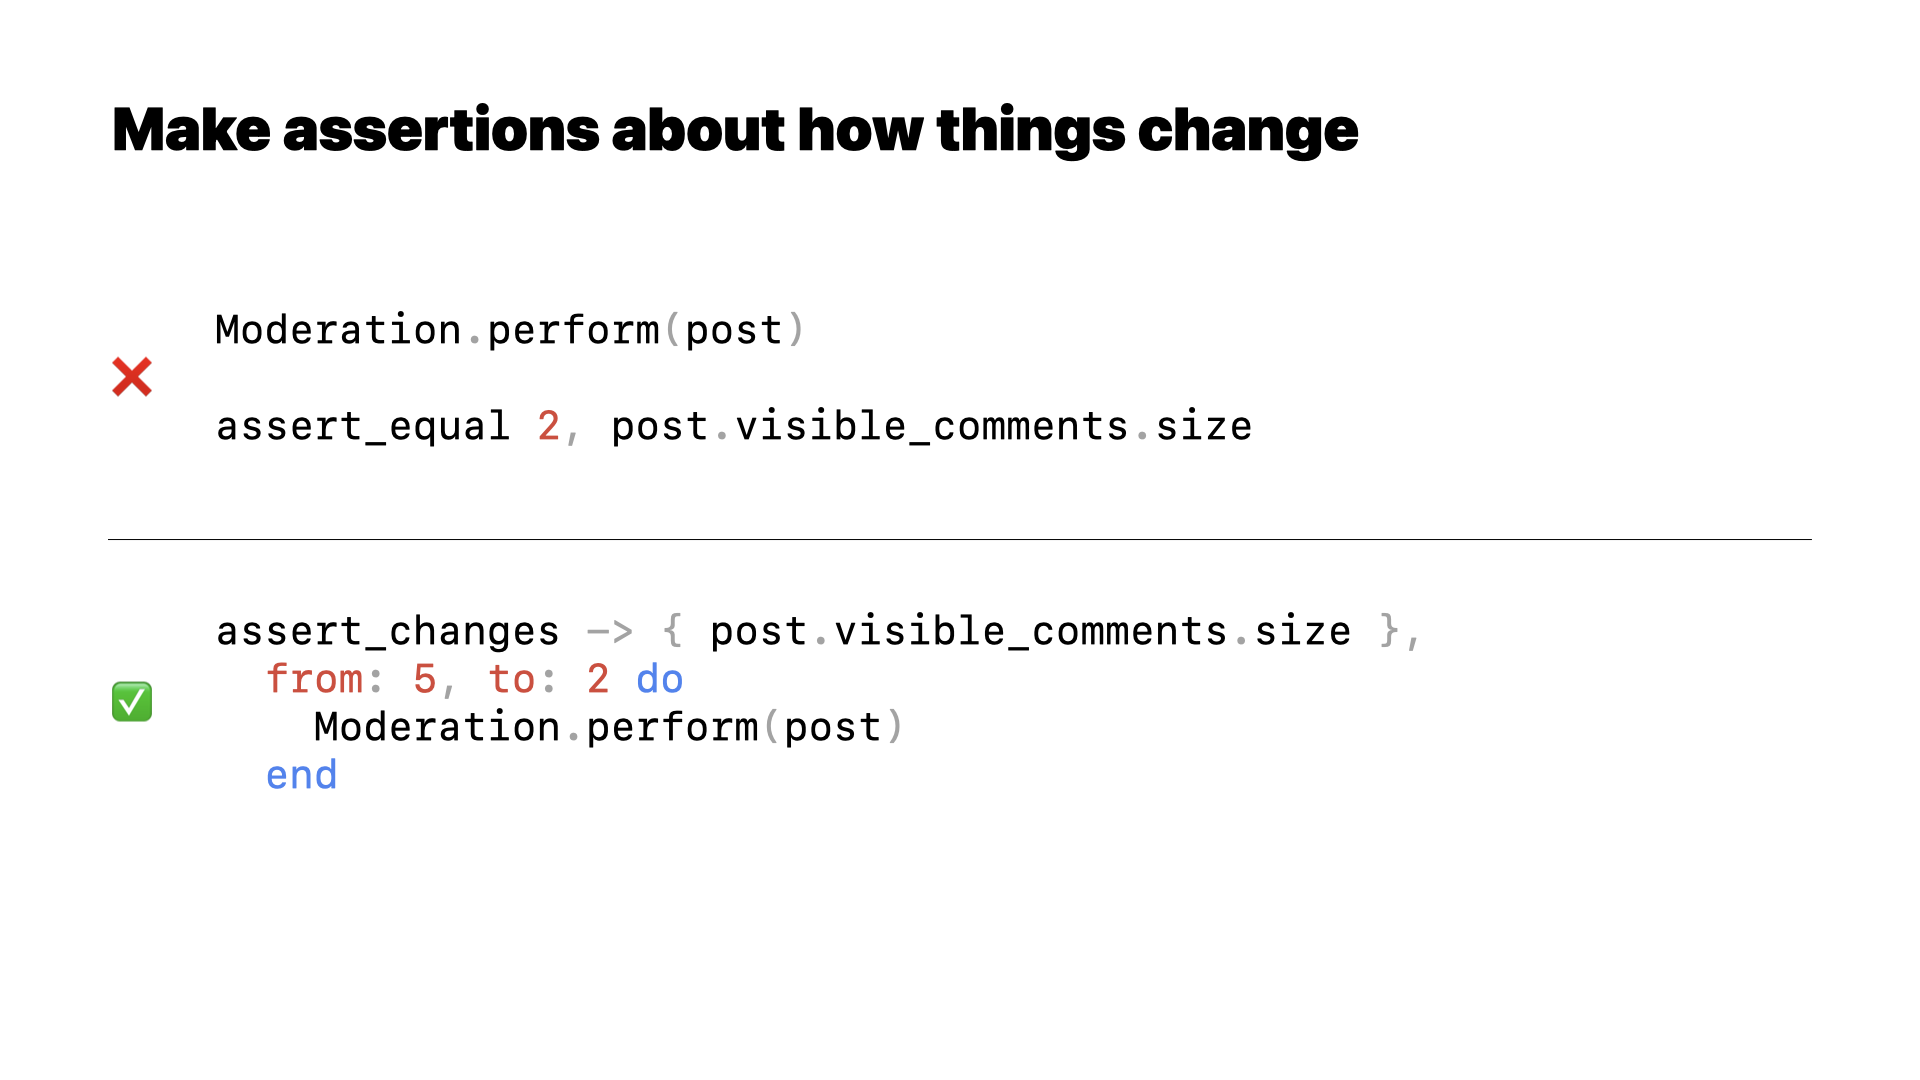Click the slide title about assertions
The height and width of the screenshot is (1080, 1920).
point(735,130)
